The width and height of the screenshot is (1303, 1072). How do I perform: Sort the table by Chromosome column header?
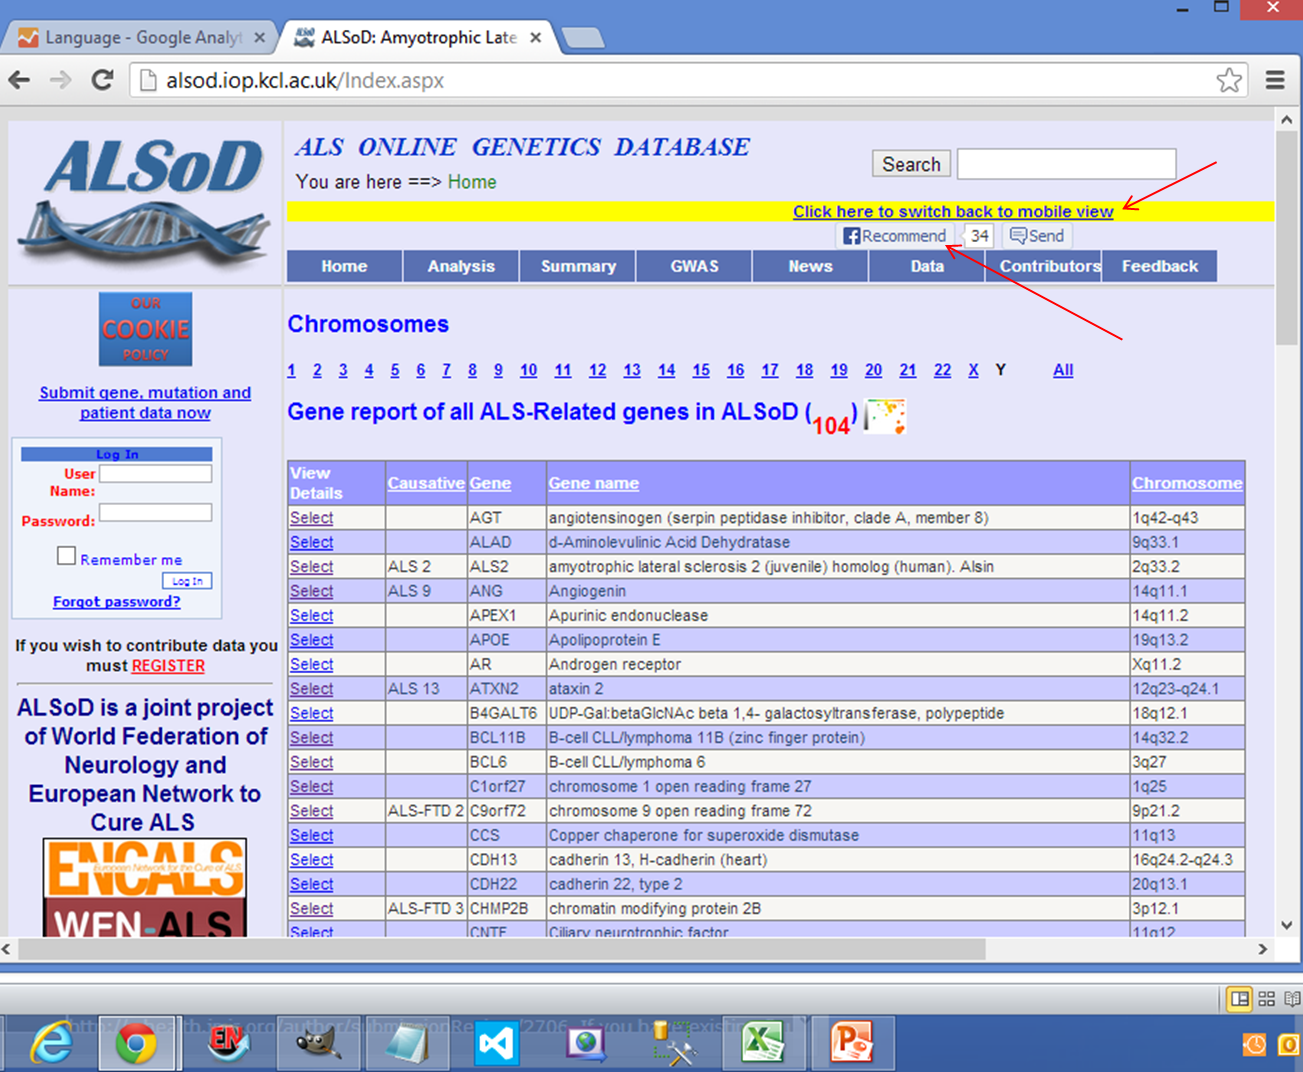[x=1186, y=483]
